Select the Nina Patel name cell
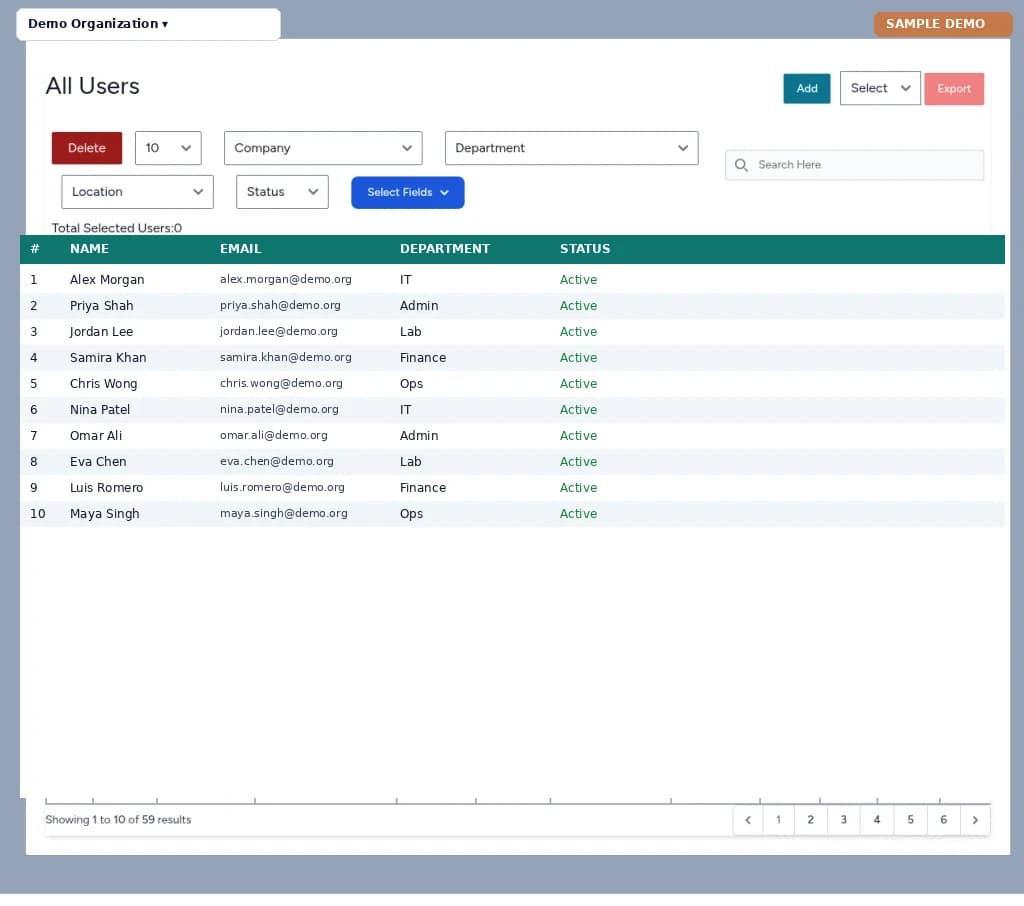Screen dimensions: 1024x906 pyautogui.click(x=100, y=410)
